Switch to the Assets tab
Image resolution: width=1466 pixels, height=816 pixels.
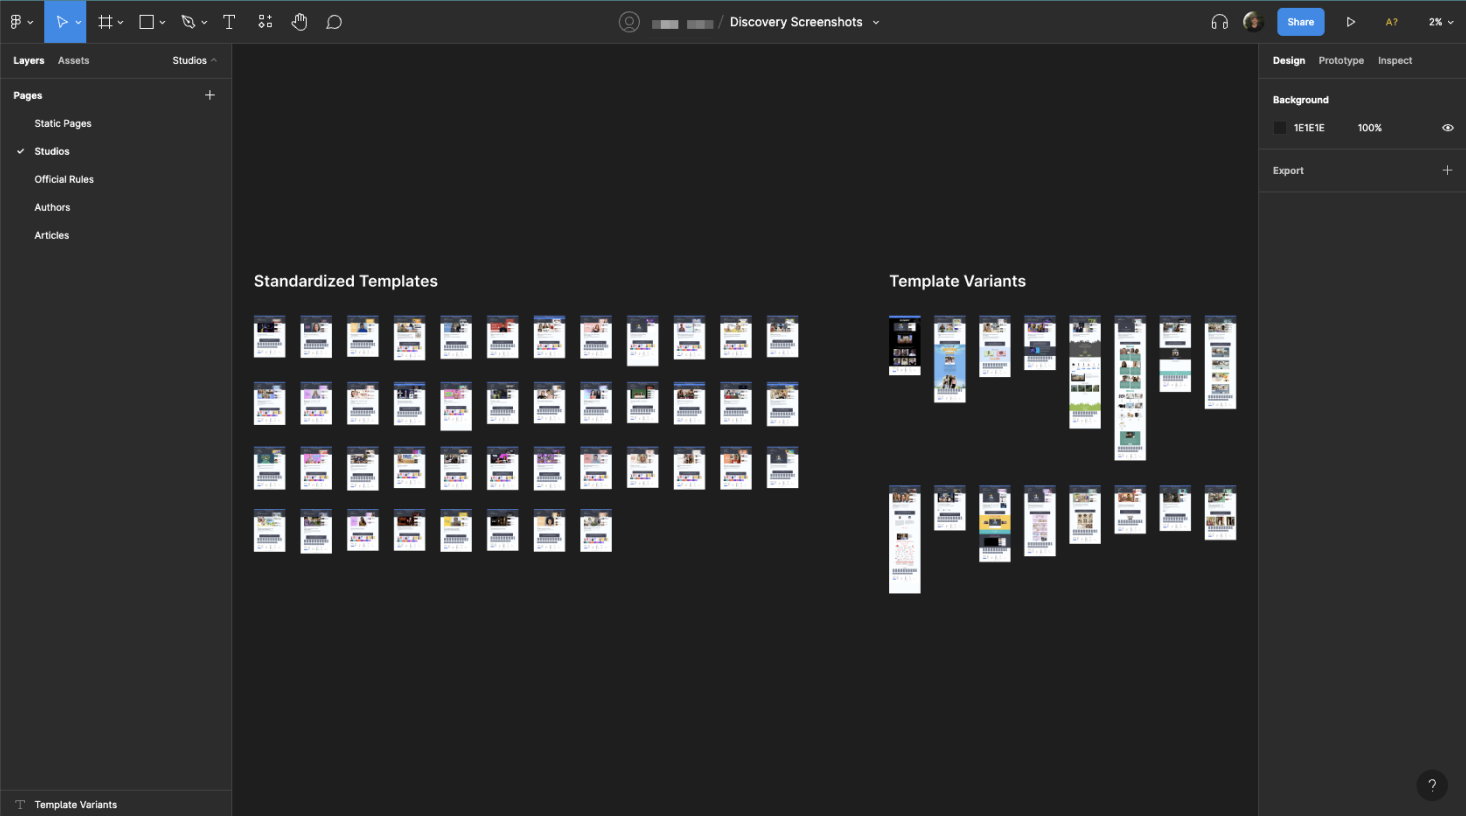(x=73, y=61)
